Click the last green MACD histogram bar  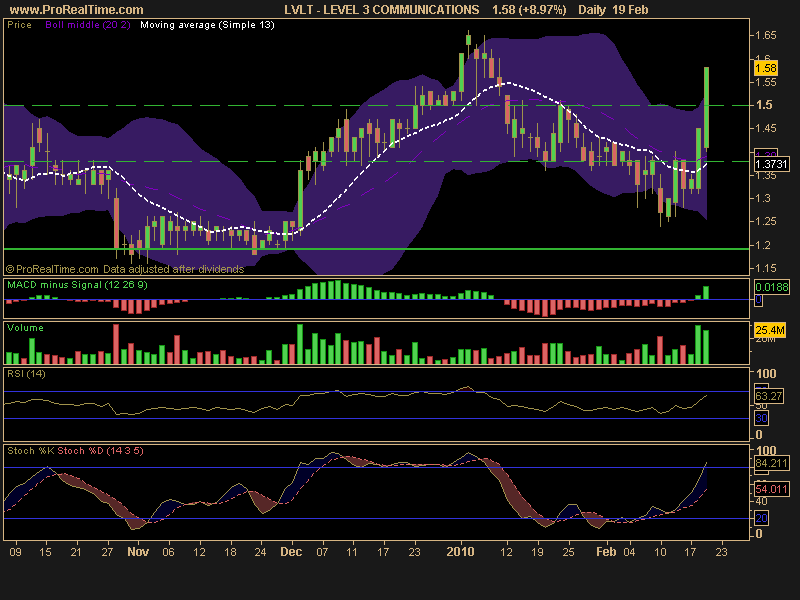pyautogui.click(x=706, y=293)
